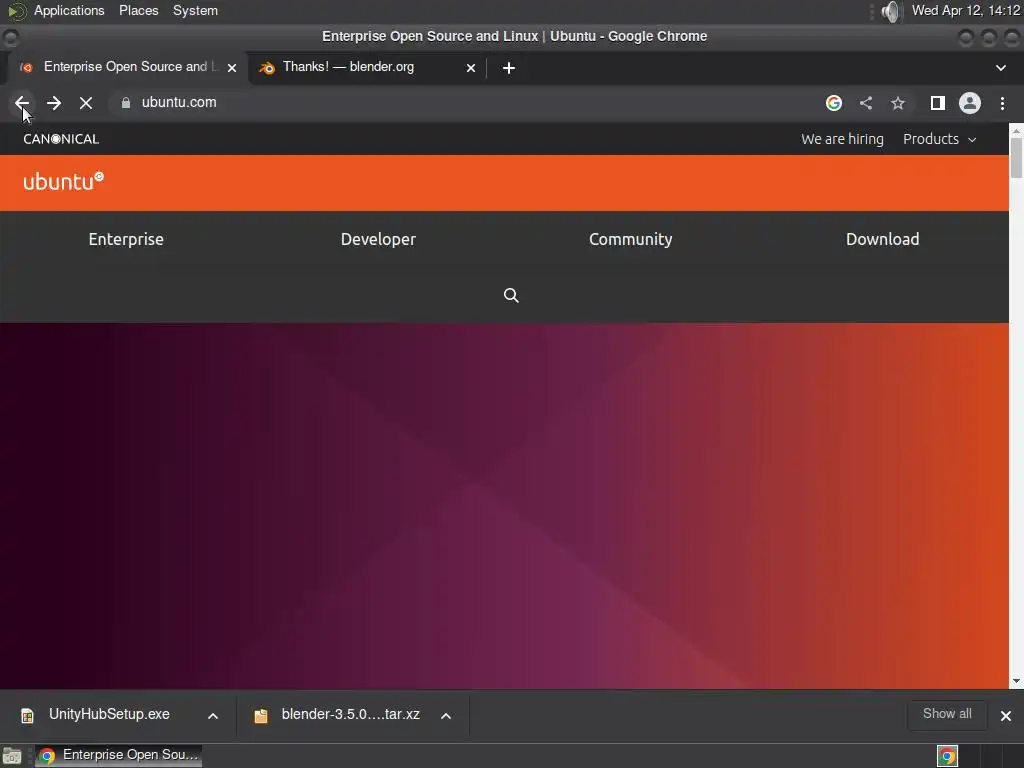Expand options for blender tar.xz download
This screenshot has height=768, width=1024.
pyautogui.click(x=446, y=716)
